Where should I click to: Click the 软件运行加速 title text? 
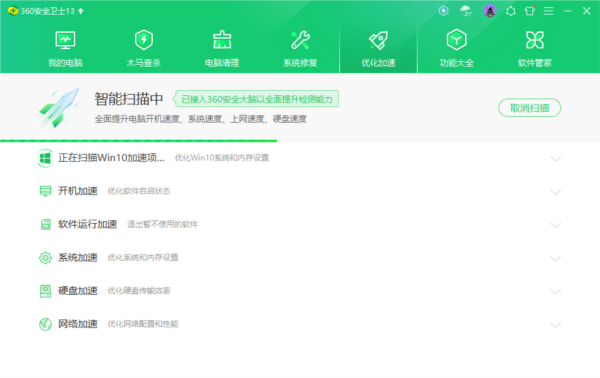87,224
